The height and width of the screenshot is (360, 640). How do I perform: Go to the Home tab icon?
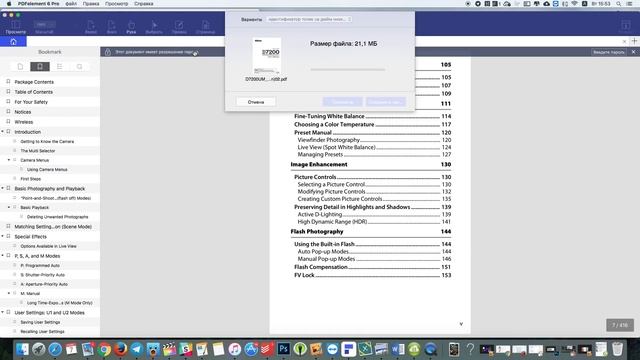13,42
